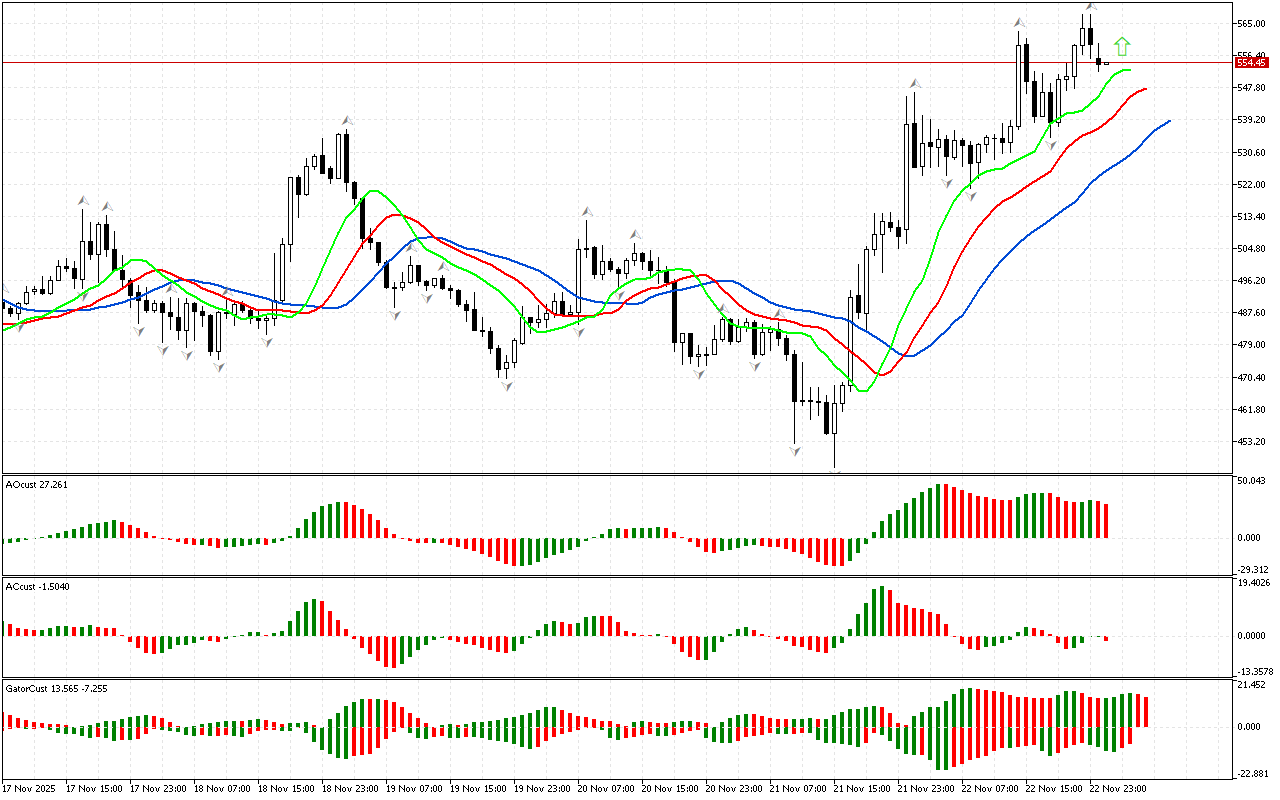The image size is (1280, 800).
Task: Click the down fractal near the 453.20 level
Action: [795, 451]
